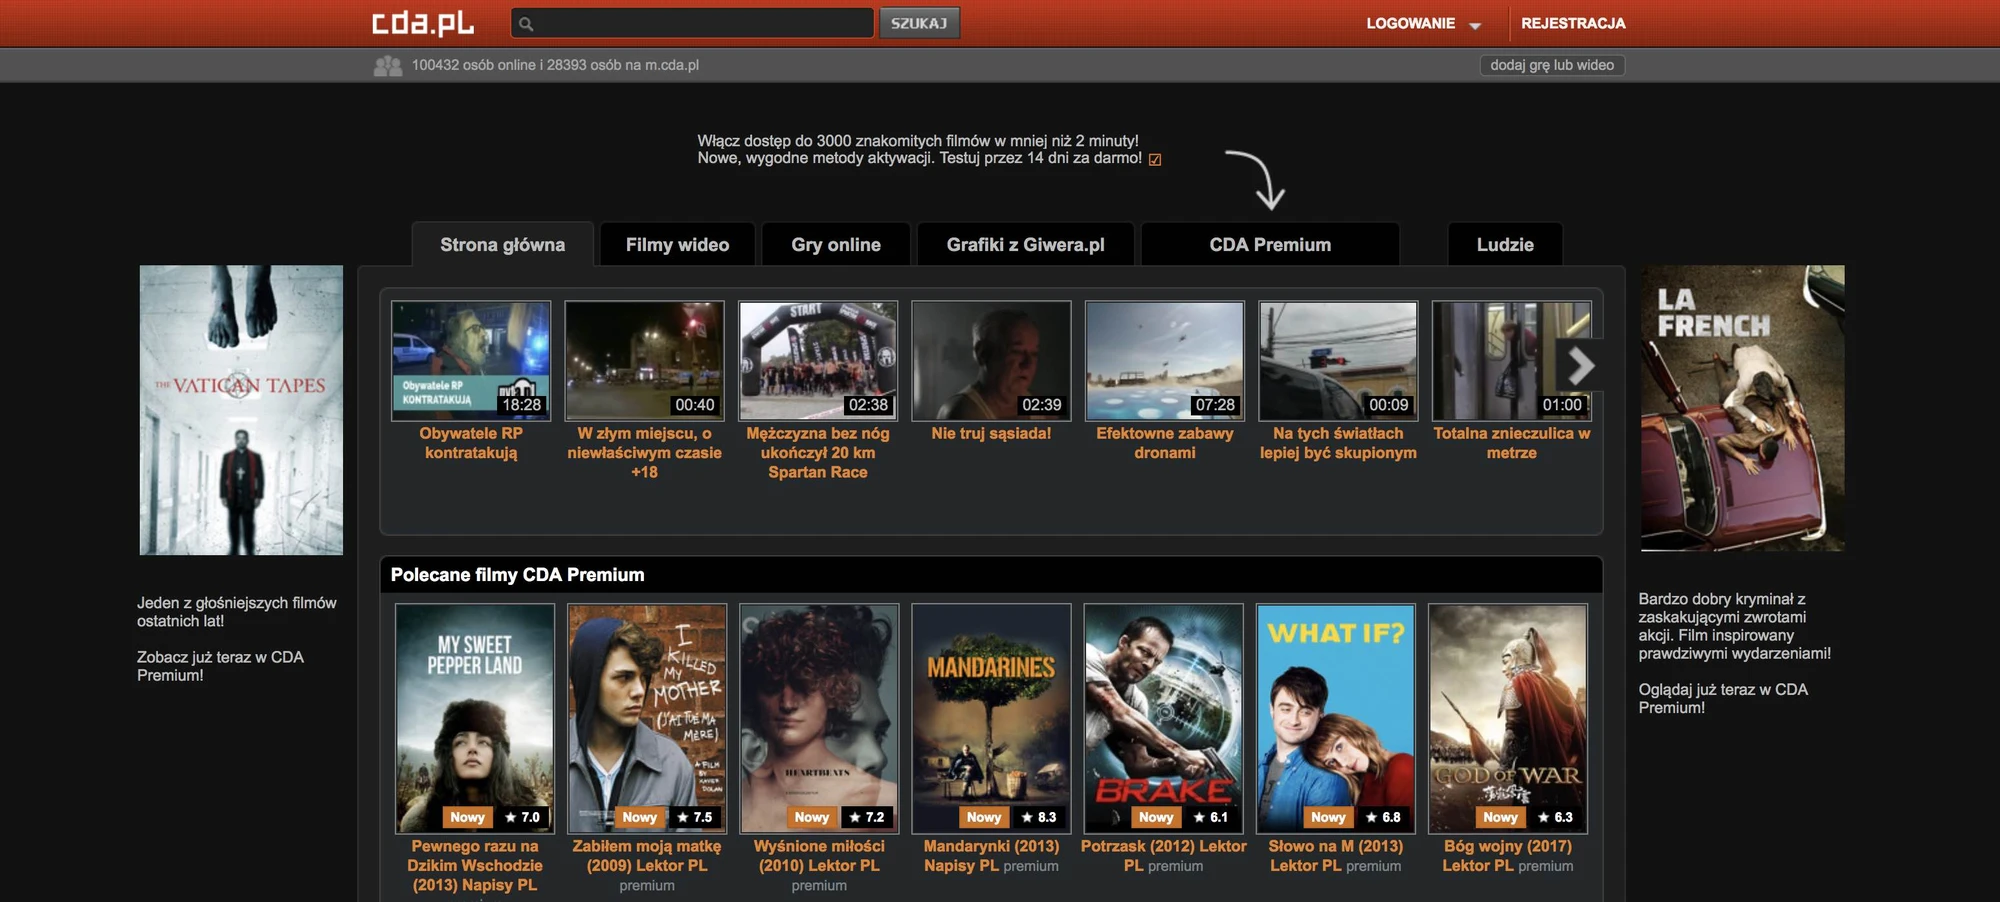Click star rating 6.1 on Brake
The height and width of the screenshot is (902, 2000).
click(x=1210, y=817)
